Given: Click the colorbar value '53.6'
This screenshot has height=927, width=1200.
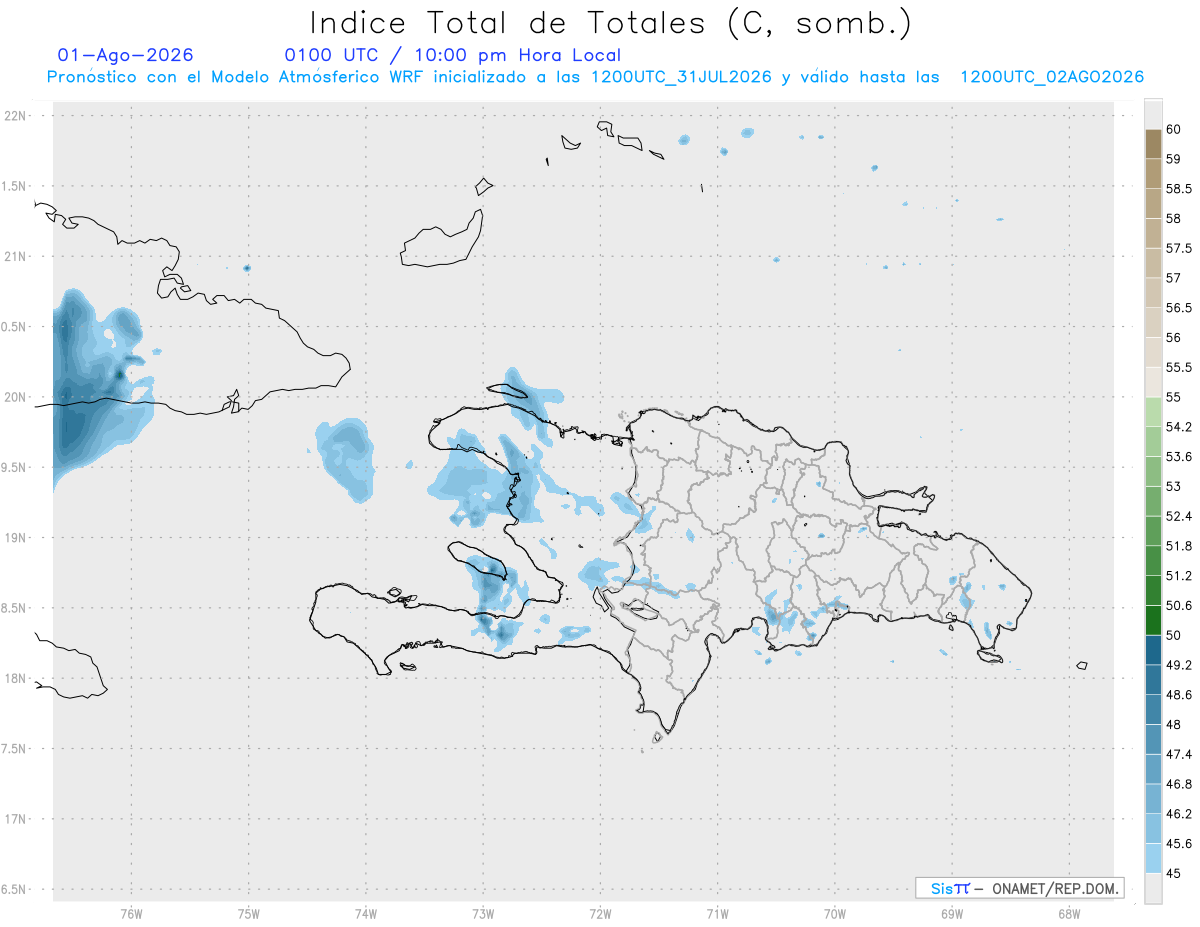Looking at the screenshot, I should 1178,457.
